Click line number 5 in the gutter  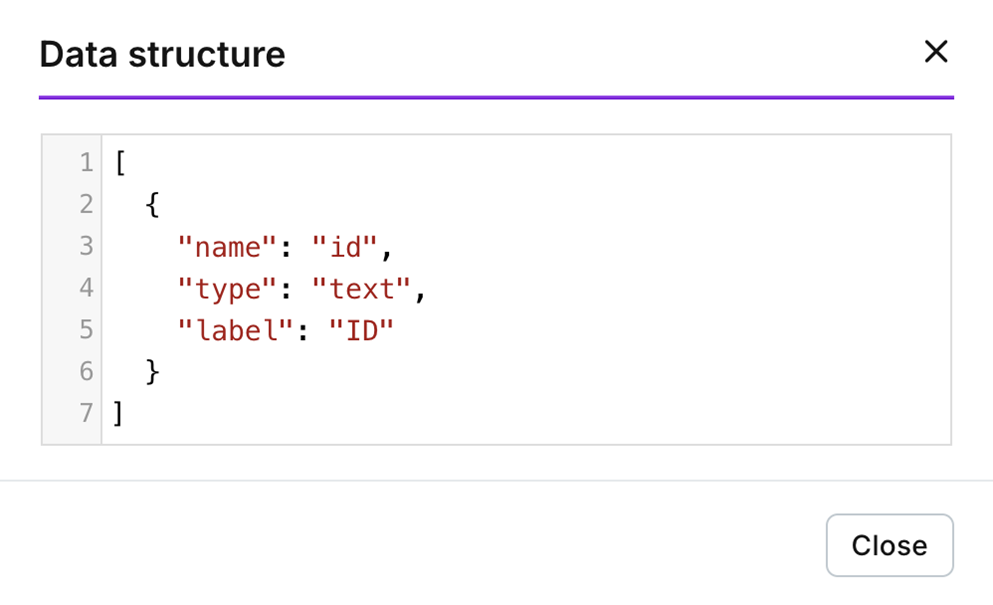(x=85, y=330)
